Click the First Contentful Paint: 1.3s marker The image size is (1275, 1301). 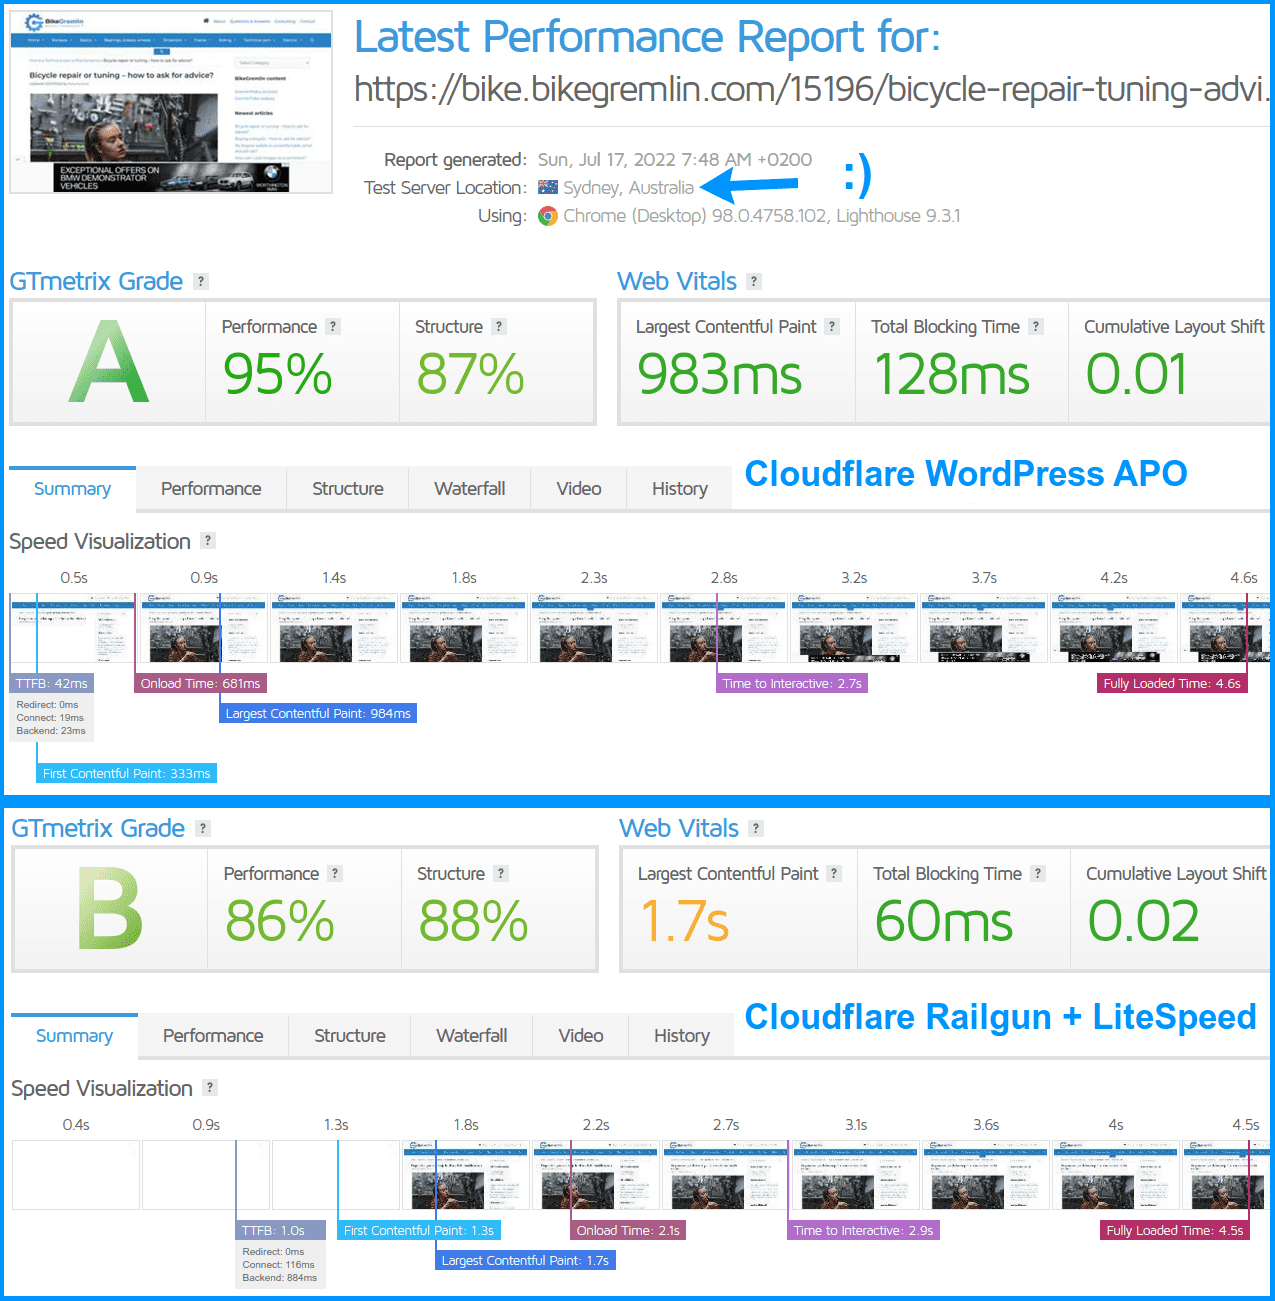click(419, 1231)
